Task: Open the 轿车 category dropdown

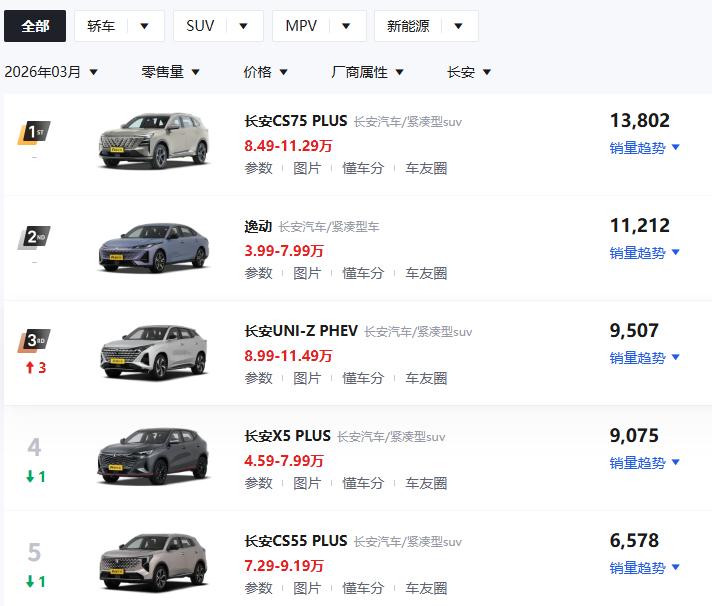Action: click(119, 26)
